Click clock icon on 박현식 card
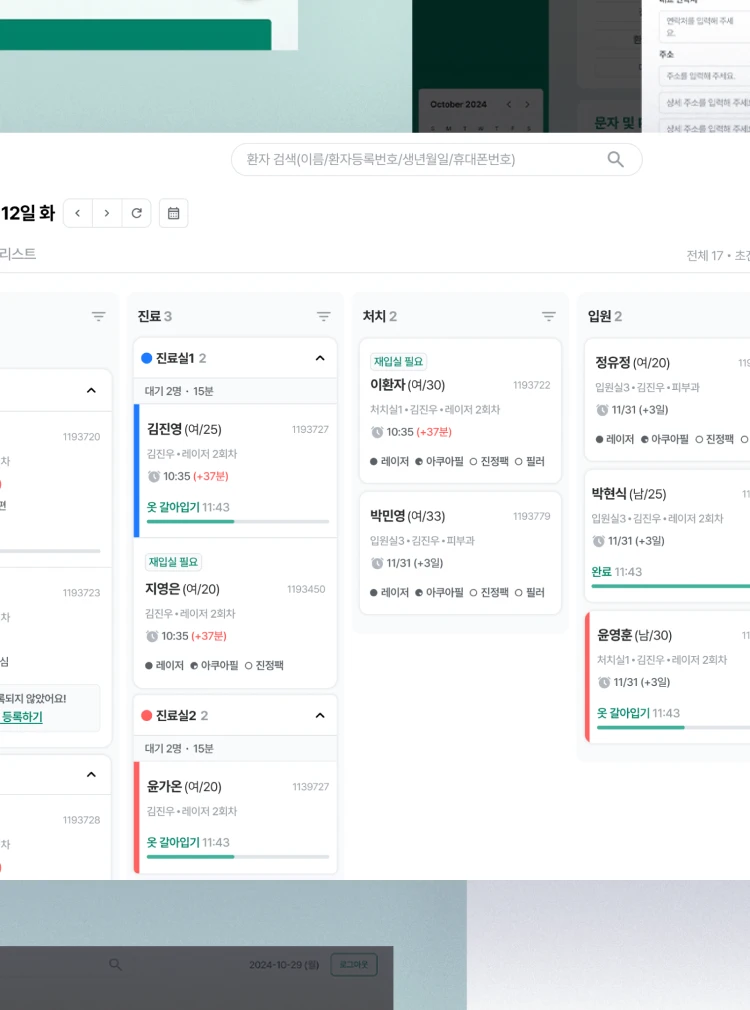This screenshot has width=750, height=1010. click(x=599, y=541)
